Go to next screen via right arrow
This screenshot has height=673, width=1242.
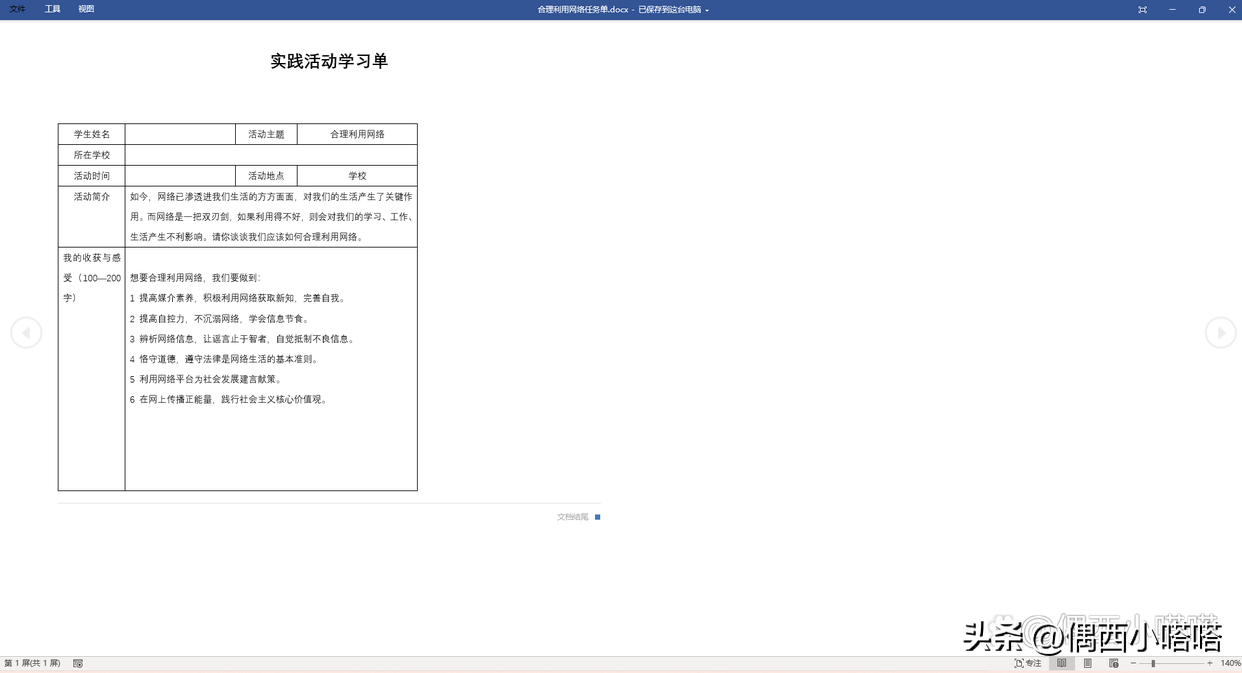pos(1220,333)
